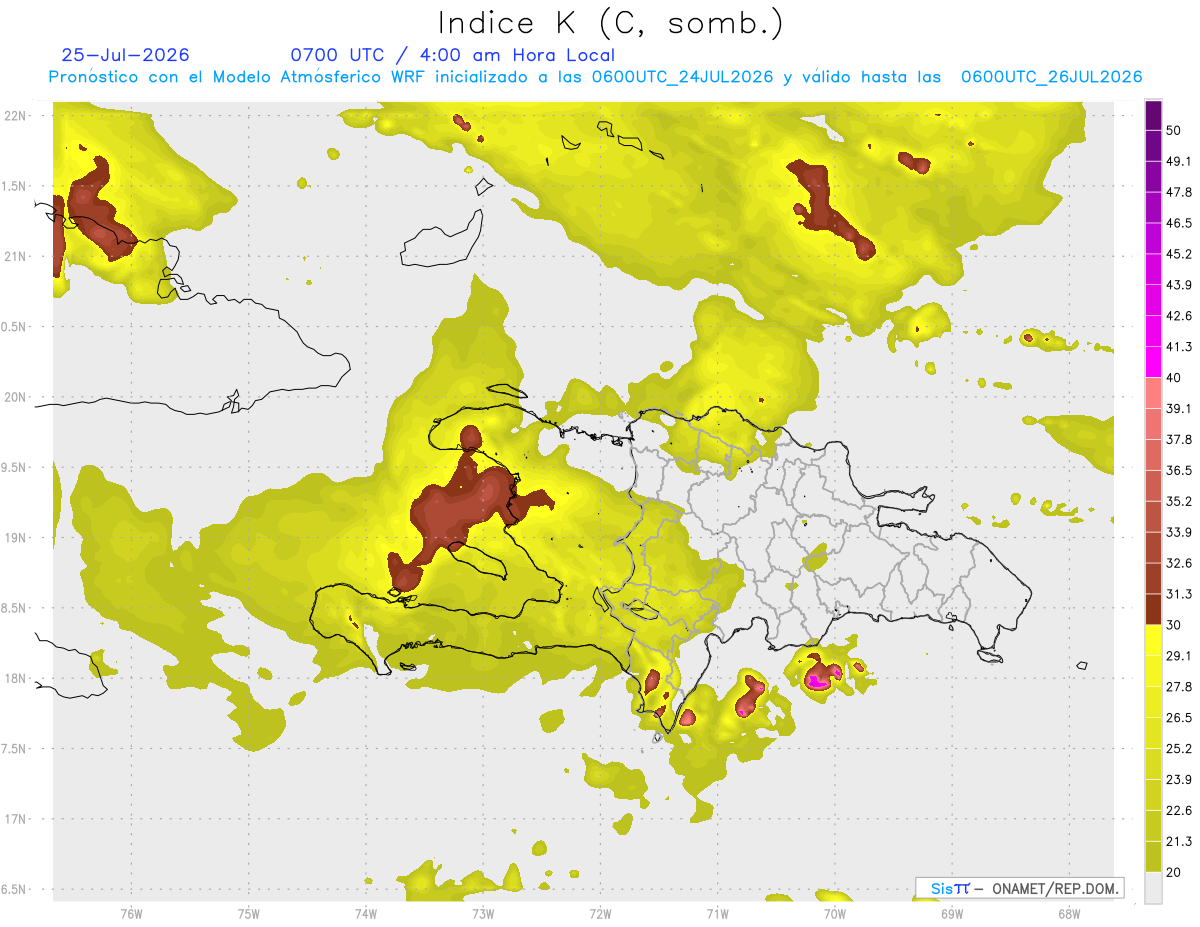Click the "72W" longitude axis label

tap(600, 913)
